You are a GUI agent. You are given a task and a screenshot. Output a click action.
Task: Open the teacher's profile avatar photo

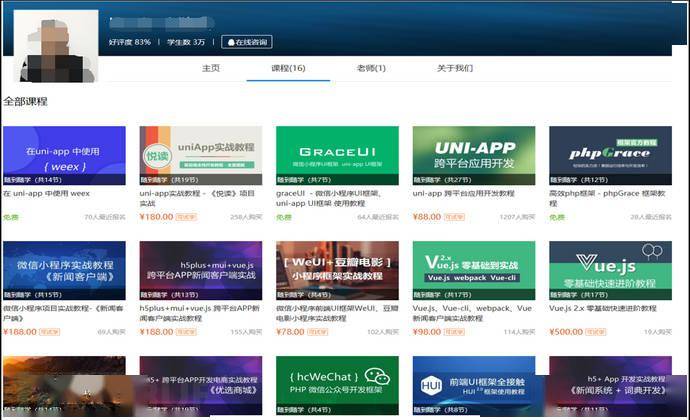point(56,46)
